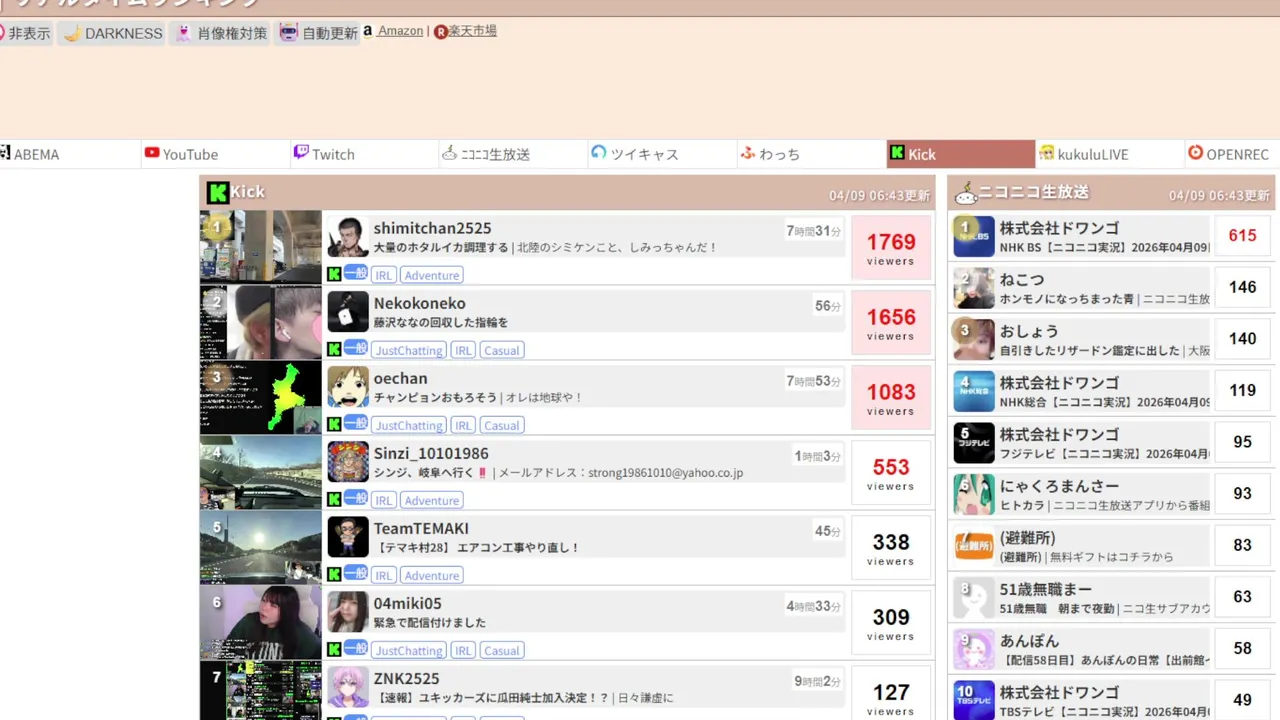
Task: Click Adventure tag under shimitchan2525
Action: pos(432,275)
